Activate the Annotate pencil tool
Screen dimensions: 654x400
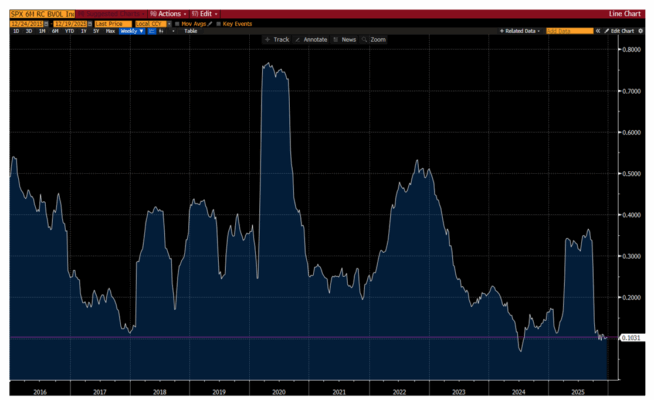[x=313, y=39]
